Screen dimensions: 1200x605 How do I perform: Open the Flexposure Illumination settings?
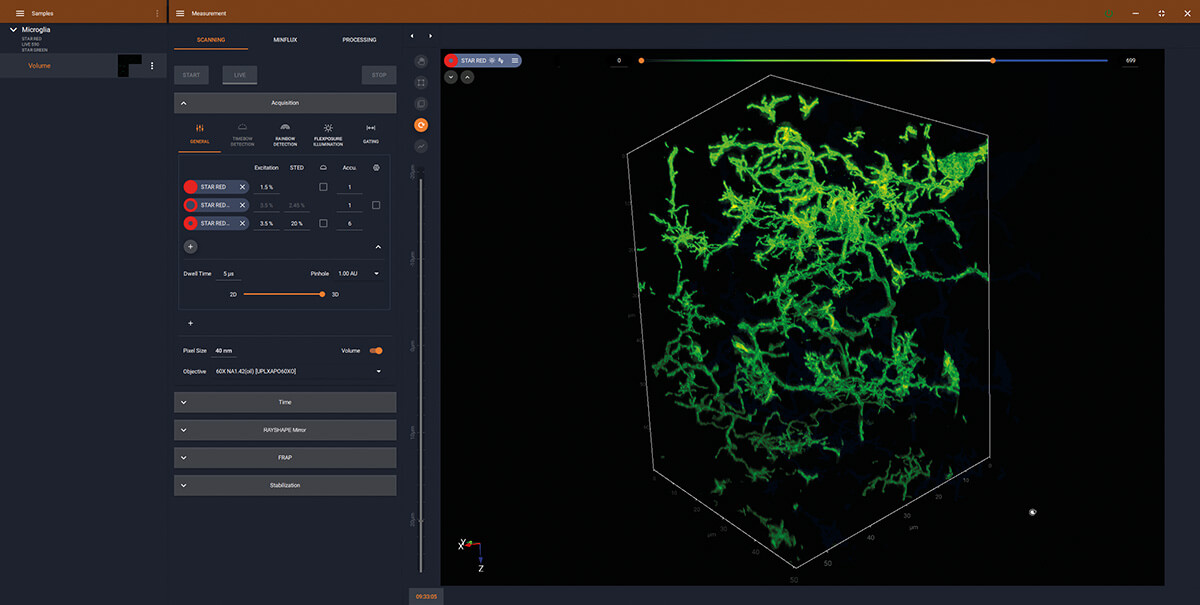point(328,134)
